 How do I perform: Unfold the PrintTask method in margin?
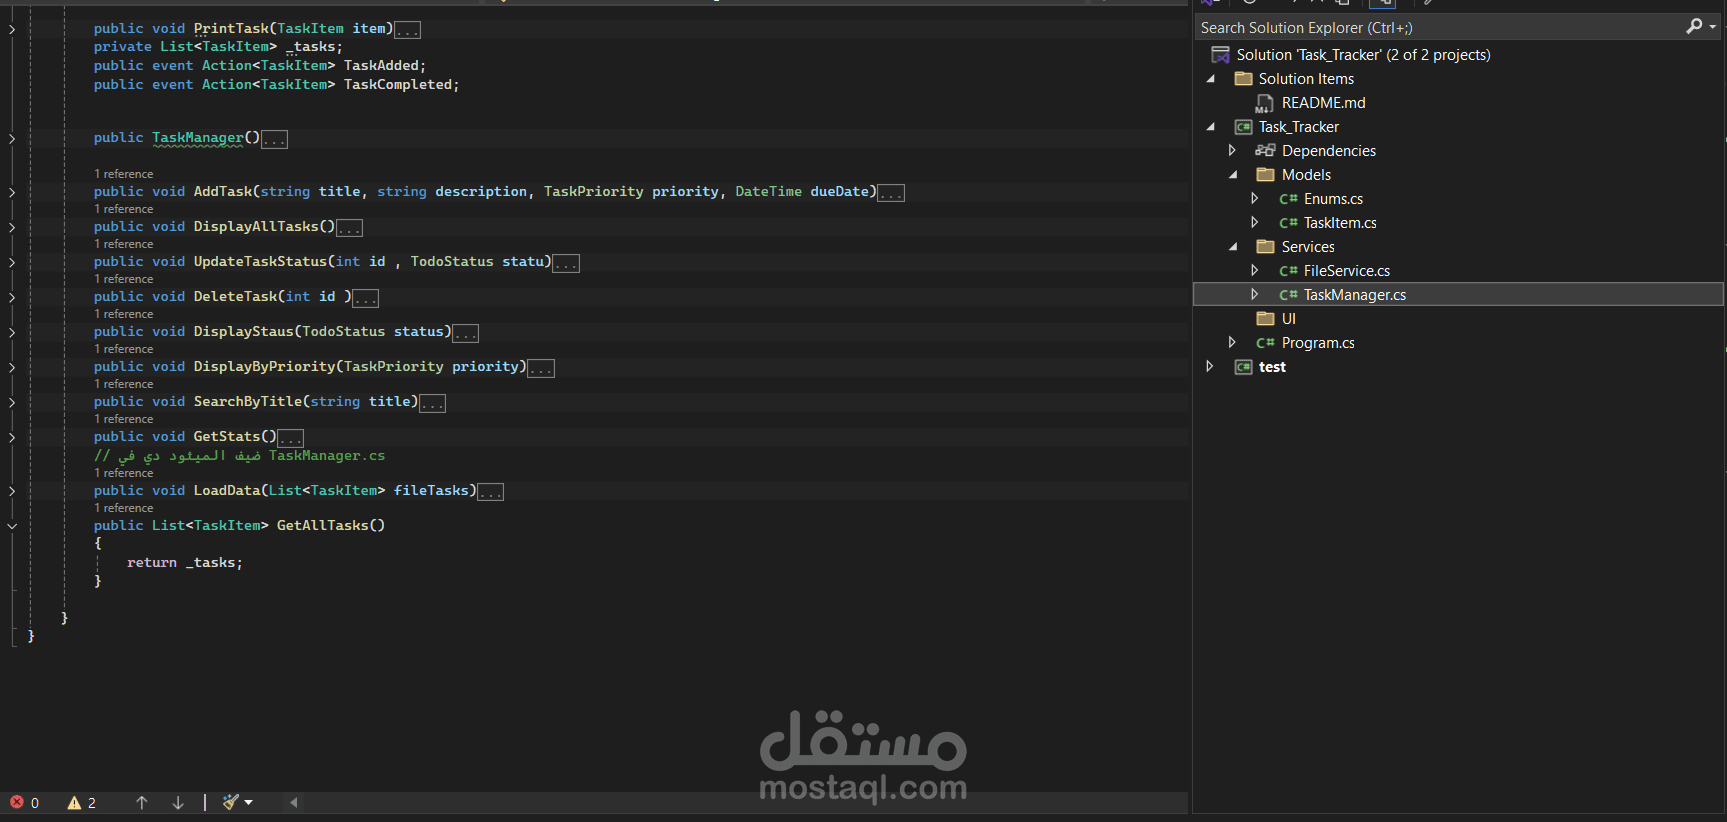tap(12, 29)
